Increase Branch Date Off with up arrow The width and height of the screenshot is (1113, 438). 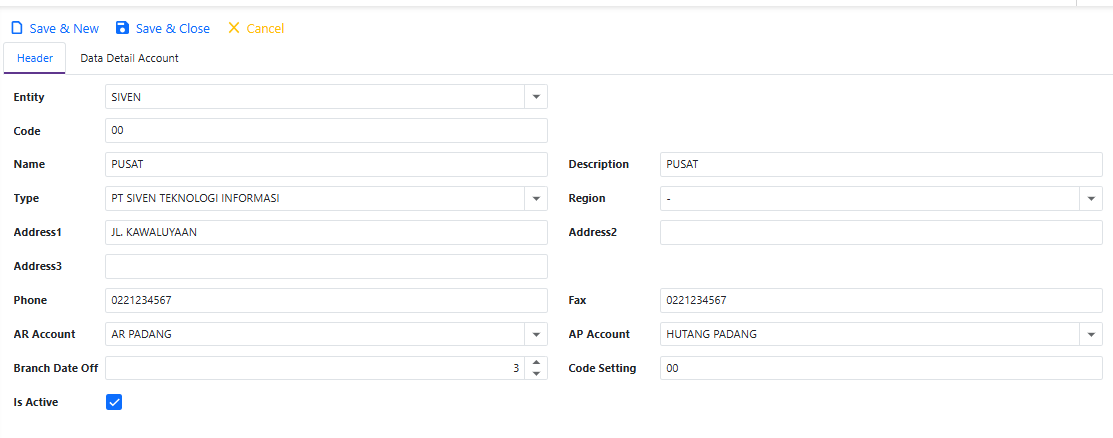tap(536, 363)
